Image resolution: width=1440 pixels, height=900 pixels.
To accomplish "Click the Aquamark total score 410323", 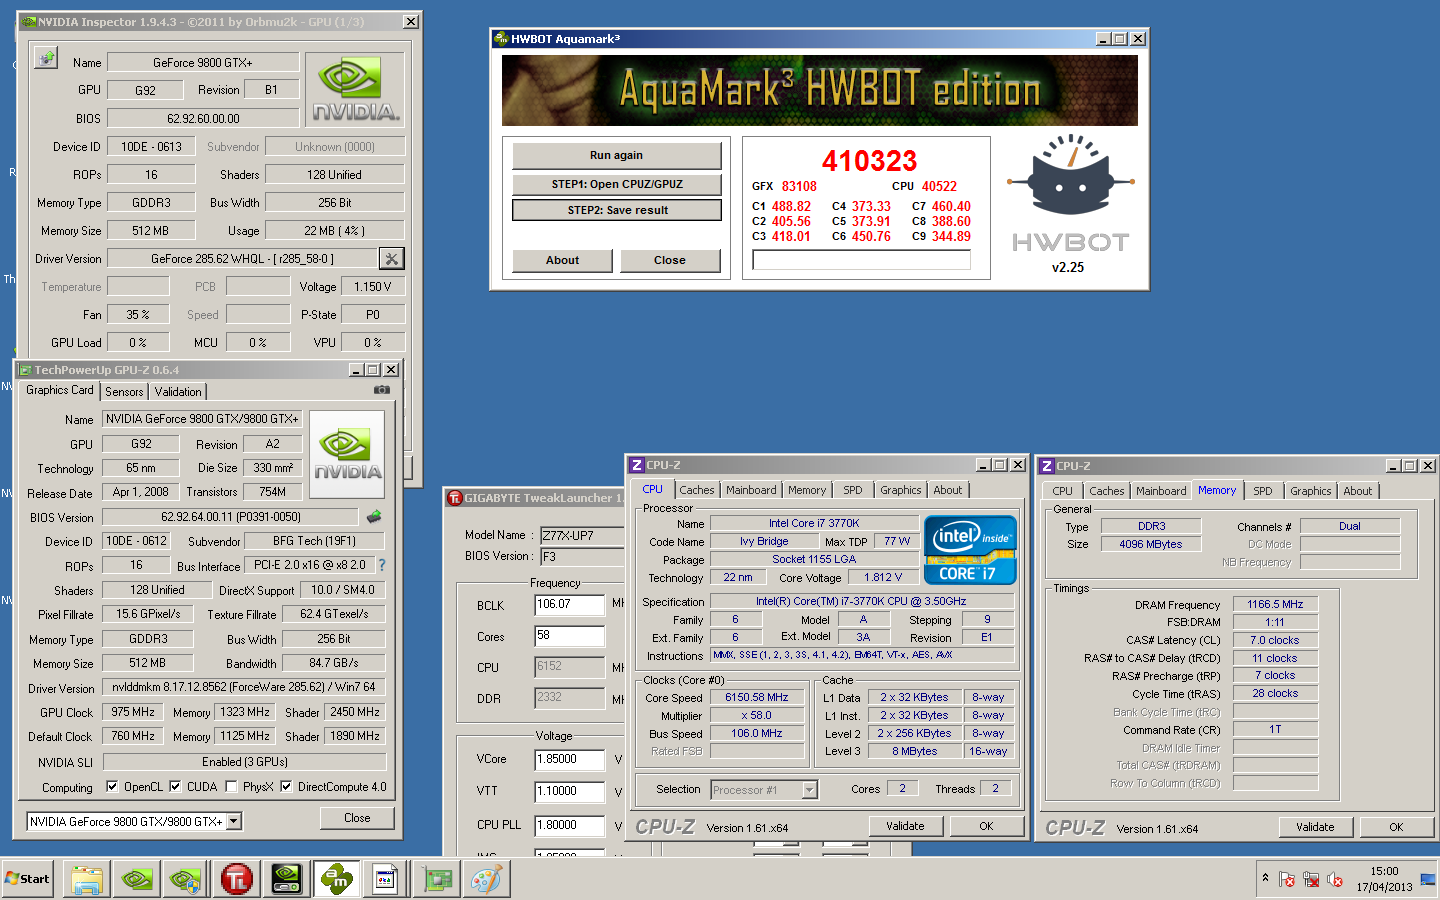I will pyautogui.click(x=869, y=161).
